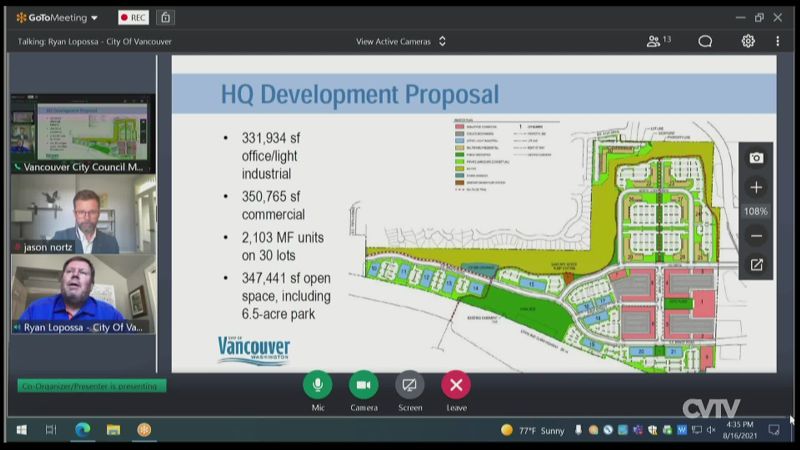Zoom in on shared screen with plus

click(x=756, y=187)
